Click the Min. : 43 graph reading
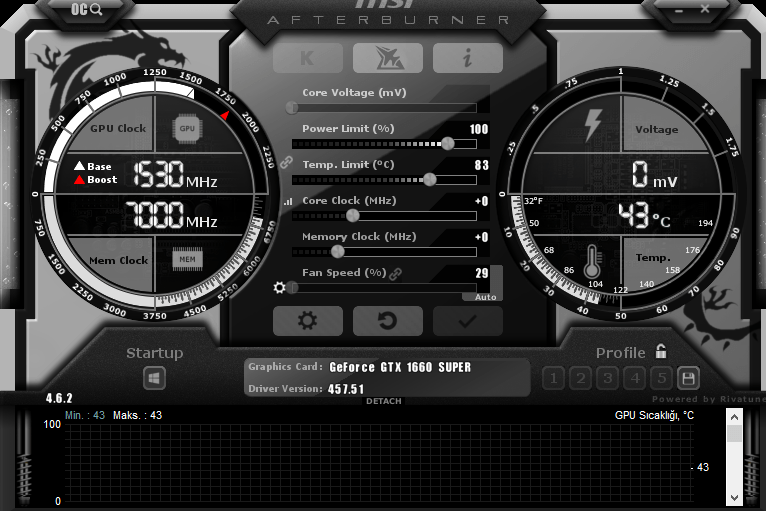This screenshot has width=766, height=511. (x=85, y=415)
